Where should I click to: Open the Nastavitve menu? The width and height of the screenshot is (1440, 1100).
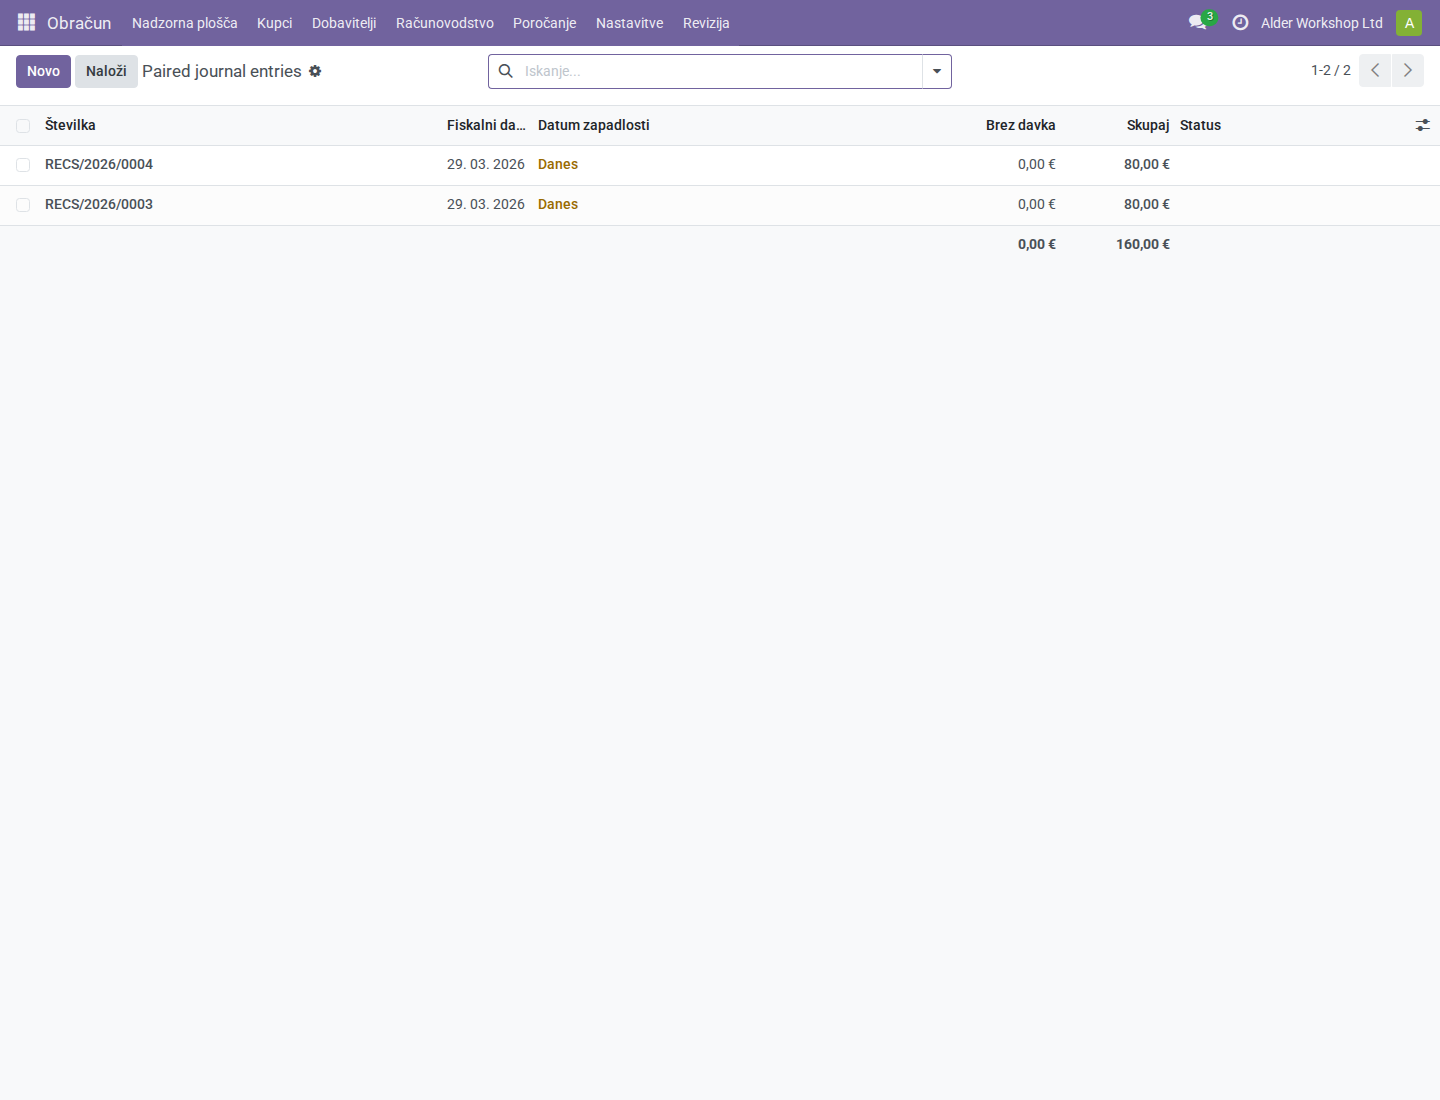630,23
